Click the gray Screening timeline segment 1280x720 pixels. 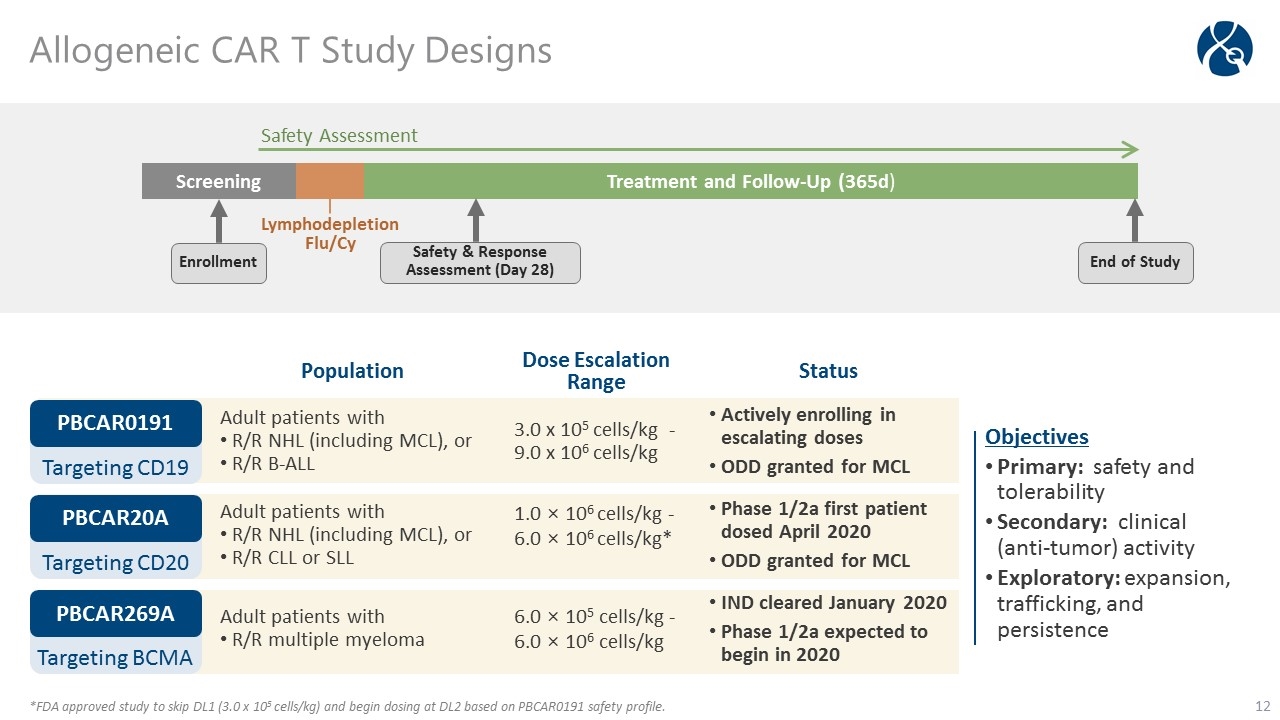(219, 181)
